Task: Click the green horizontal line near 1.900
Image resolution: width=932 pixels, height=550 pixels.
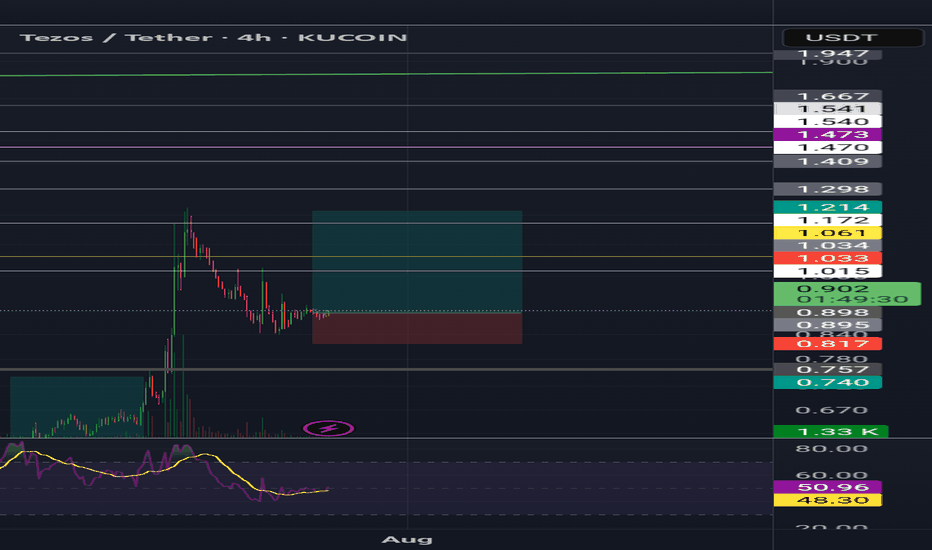Action: (386, 74)
